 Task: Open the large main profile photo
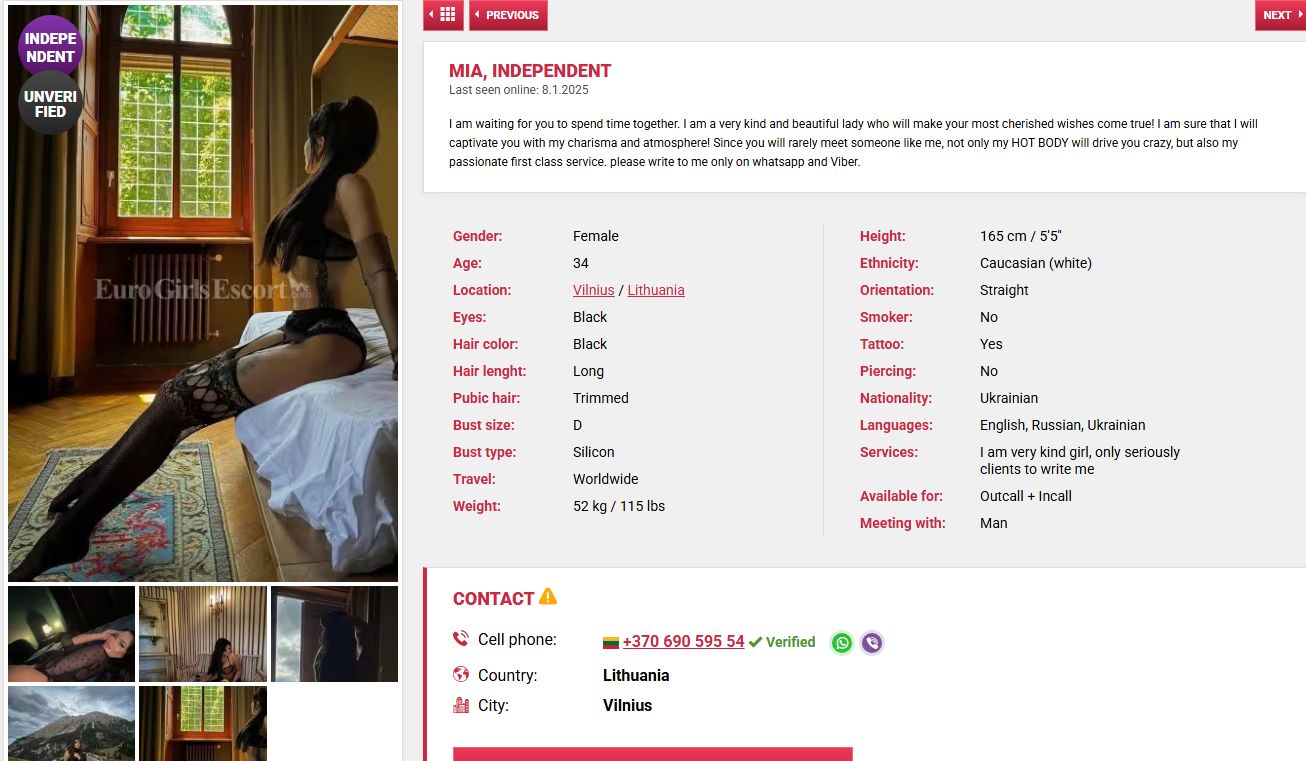click(203, 293)
